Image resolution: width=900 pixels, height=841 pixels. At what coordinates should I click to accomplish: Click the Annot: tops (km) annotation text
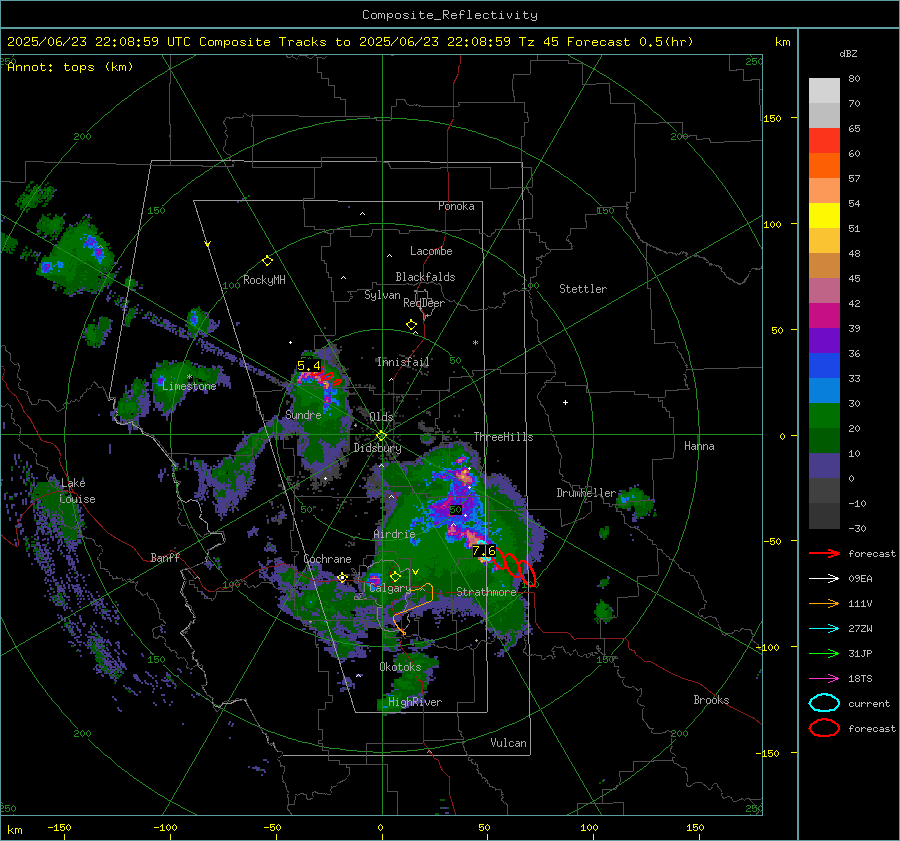[x=70, y=67]
